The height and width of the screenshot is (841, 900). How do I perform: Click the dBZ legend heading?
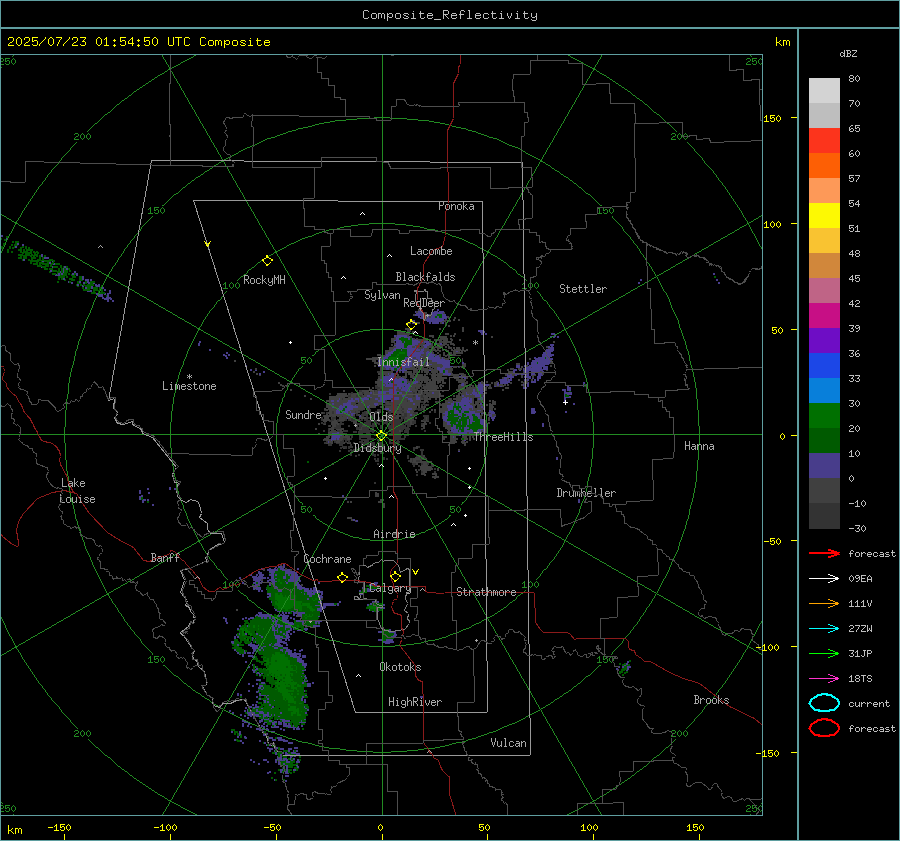click(848, 54)
